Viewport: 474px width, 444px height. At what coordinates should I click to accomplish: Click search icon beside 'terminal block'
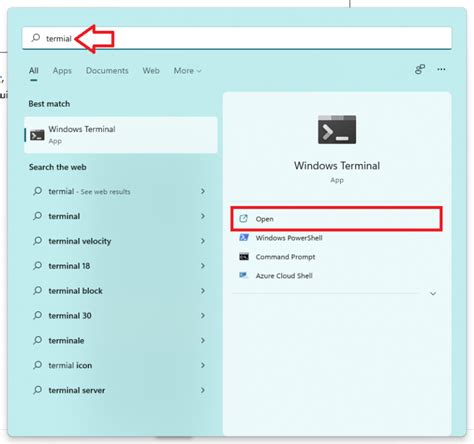click(x=37, y=290)
